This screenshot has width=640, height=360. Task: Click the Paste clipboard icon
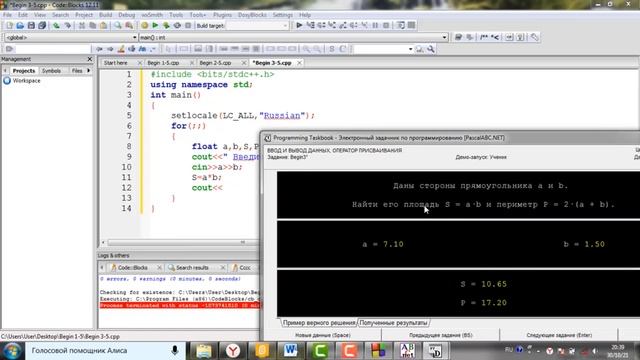[x=104, y=25]
